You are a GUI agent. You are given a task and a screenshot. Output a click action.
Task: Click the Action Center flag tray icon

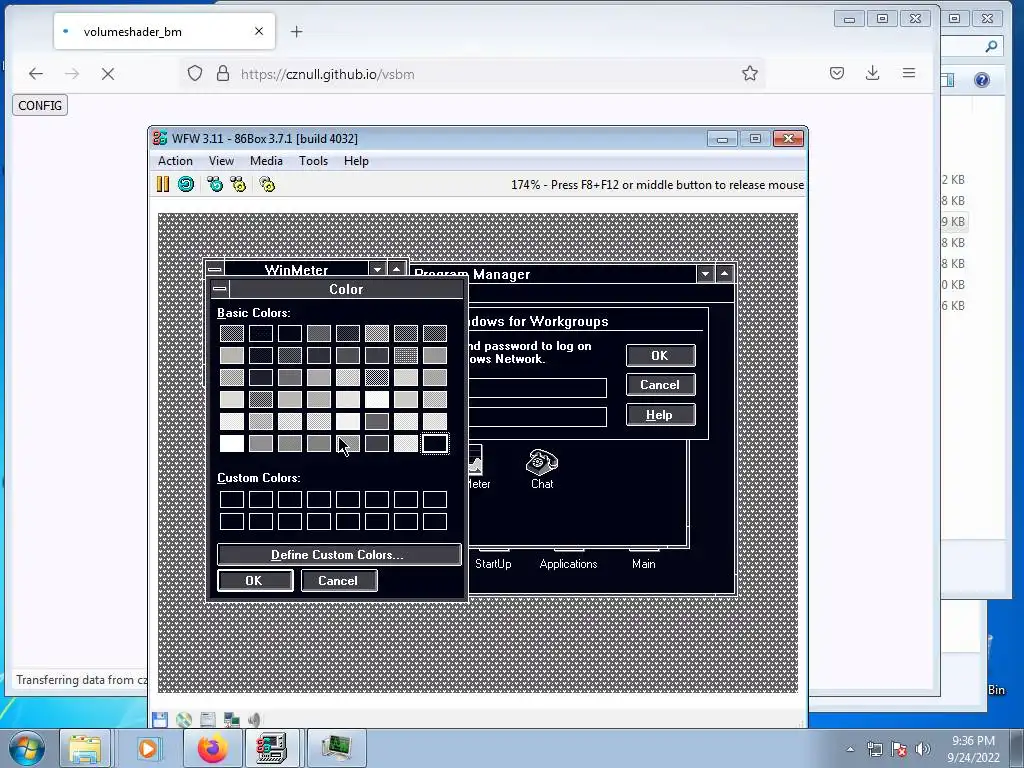pyautogui.click(x=899, y=749)
